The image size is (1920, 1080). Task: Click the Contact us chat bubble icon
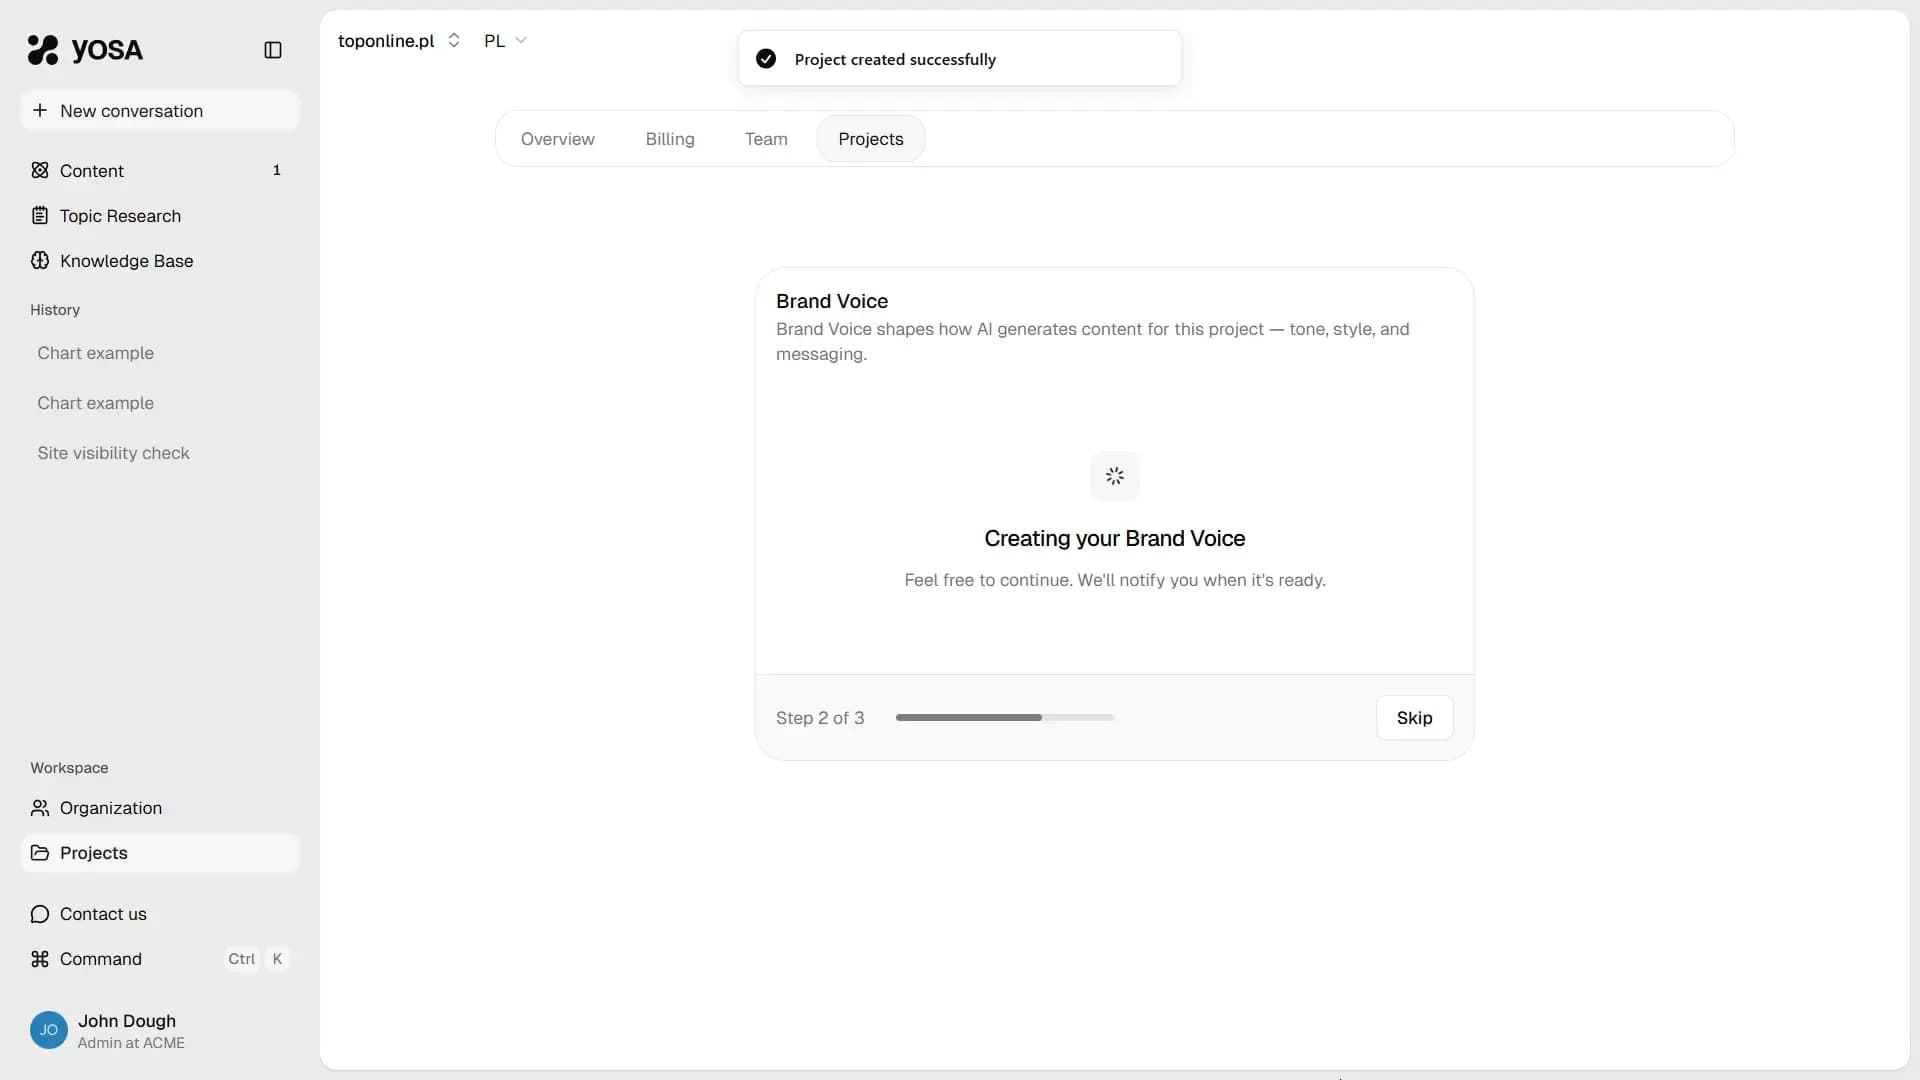tap(40, 913)
